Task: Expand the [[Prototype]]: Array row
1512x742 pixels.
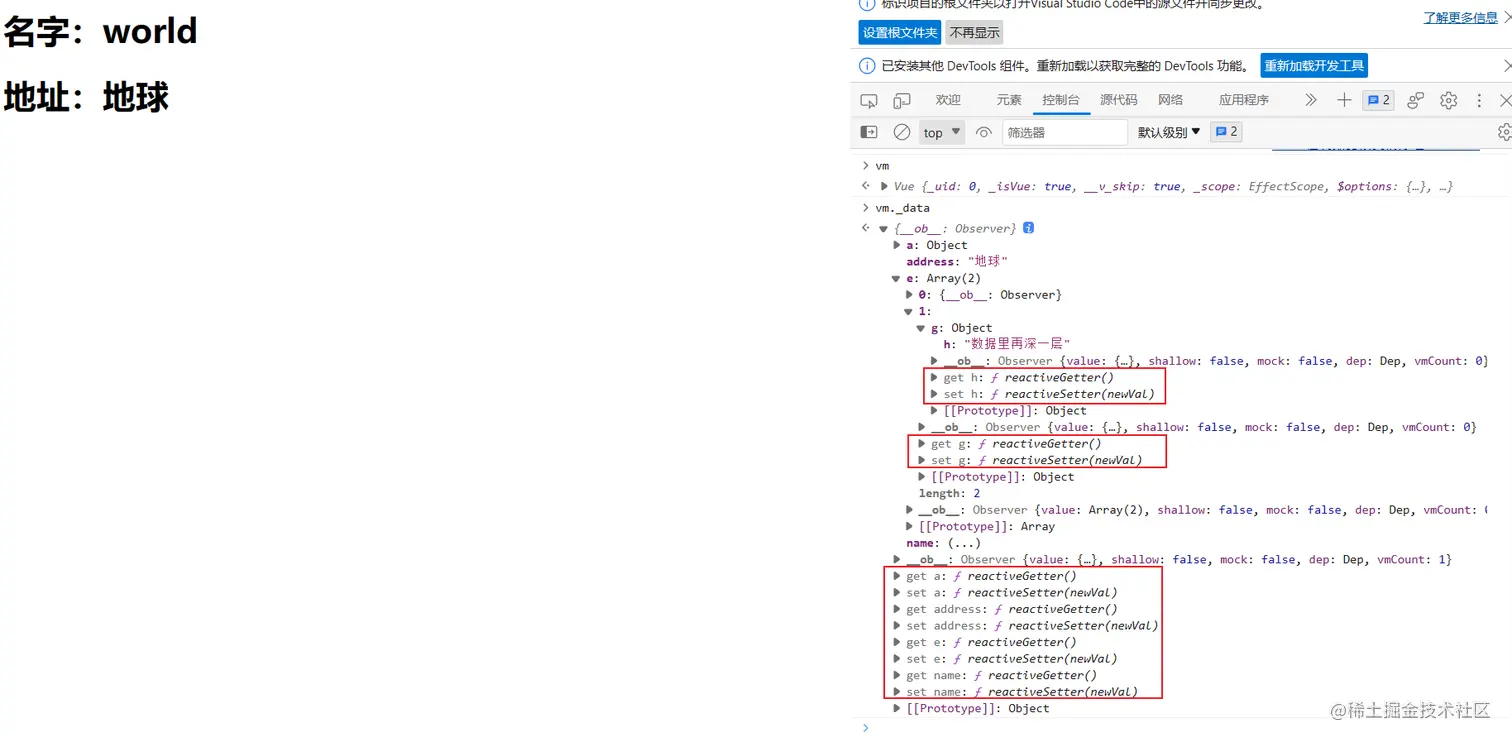Action: [x=909, y=526]
